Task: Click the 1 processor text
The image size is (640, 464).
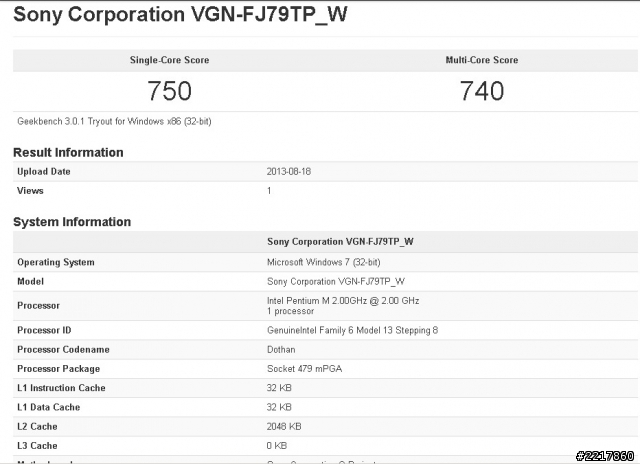Action: click(x=291, y=311)
